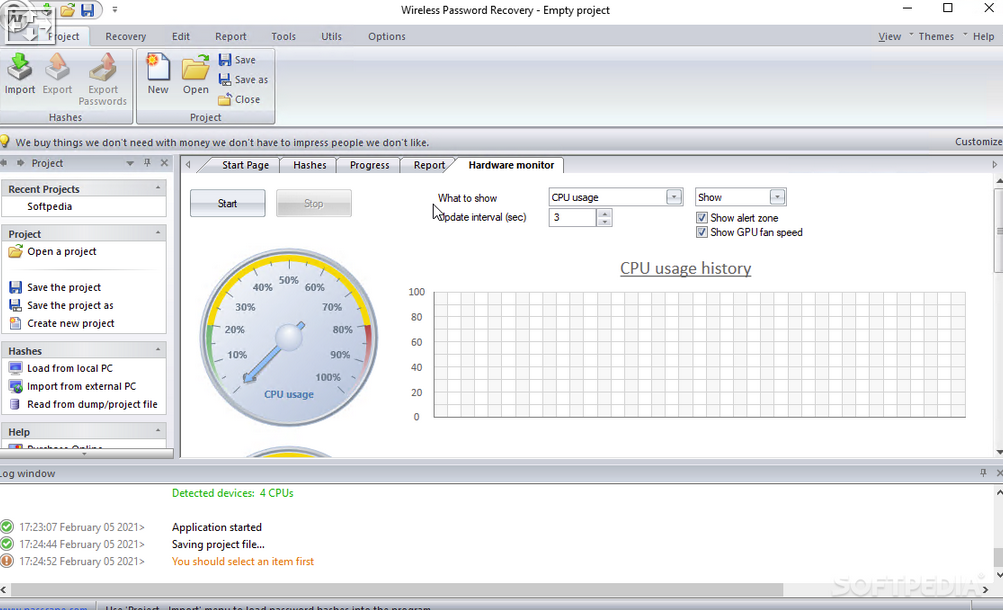Click the Customize link on tip bar

pos(978,141)
